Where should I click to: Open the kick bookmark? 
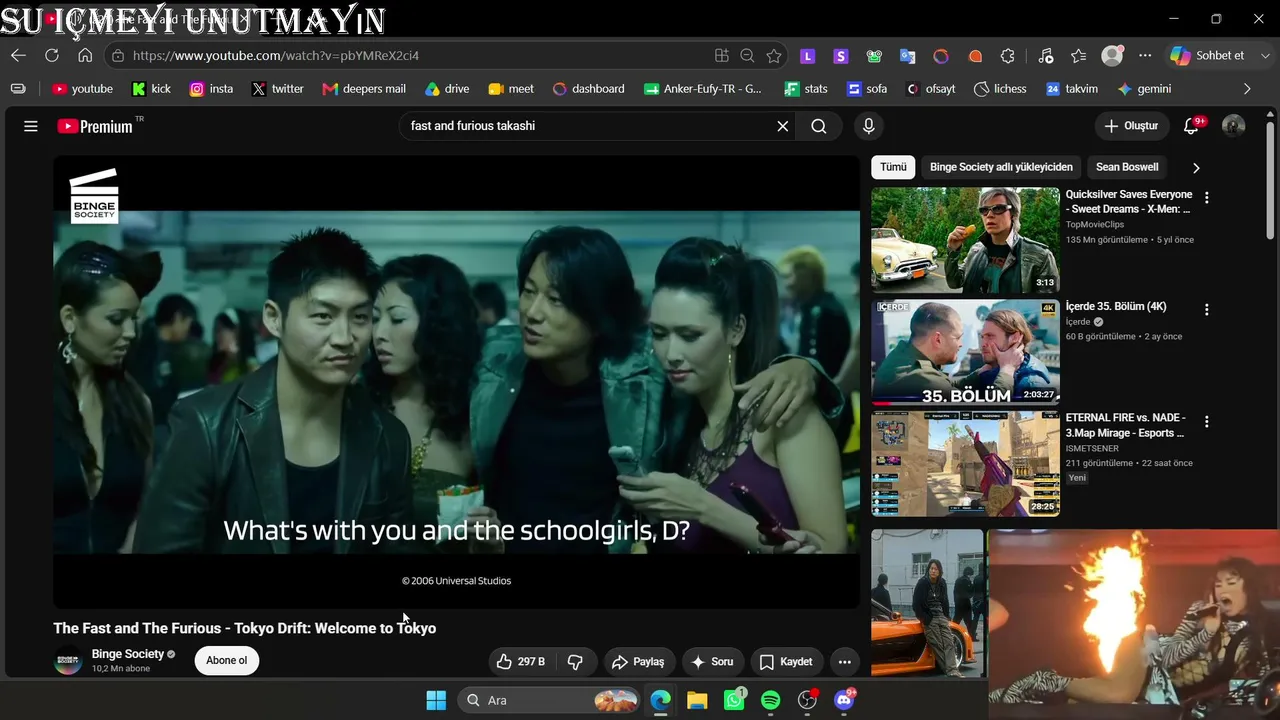pyautogui.click(x=152, y=89)
